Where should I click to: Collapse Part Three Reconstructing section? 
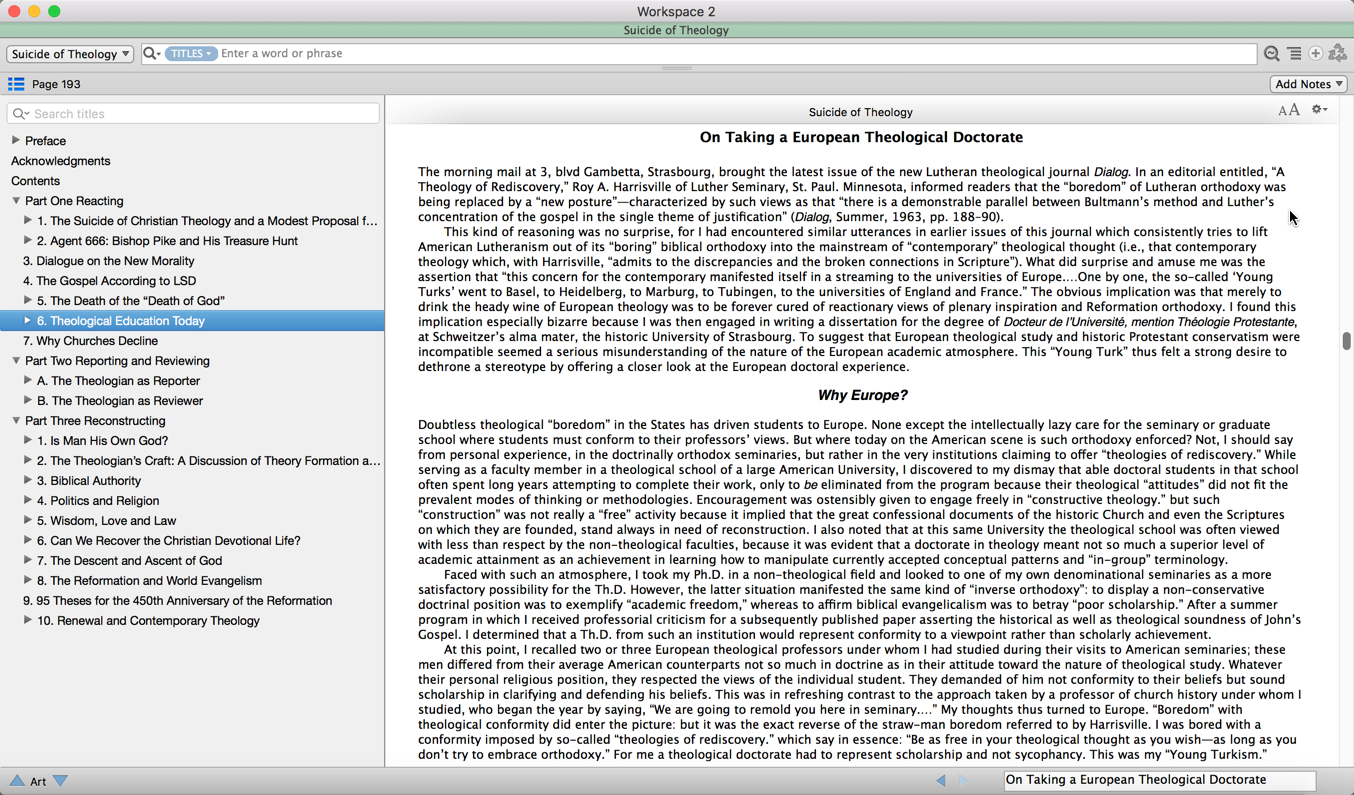click(15, 421)
